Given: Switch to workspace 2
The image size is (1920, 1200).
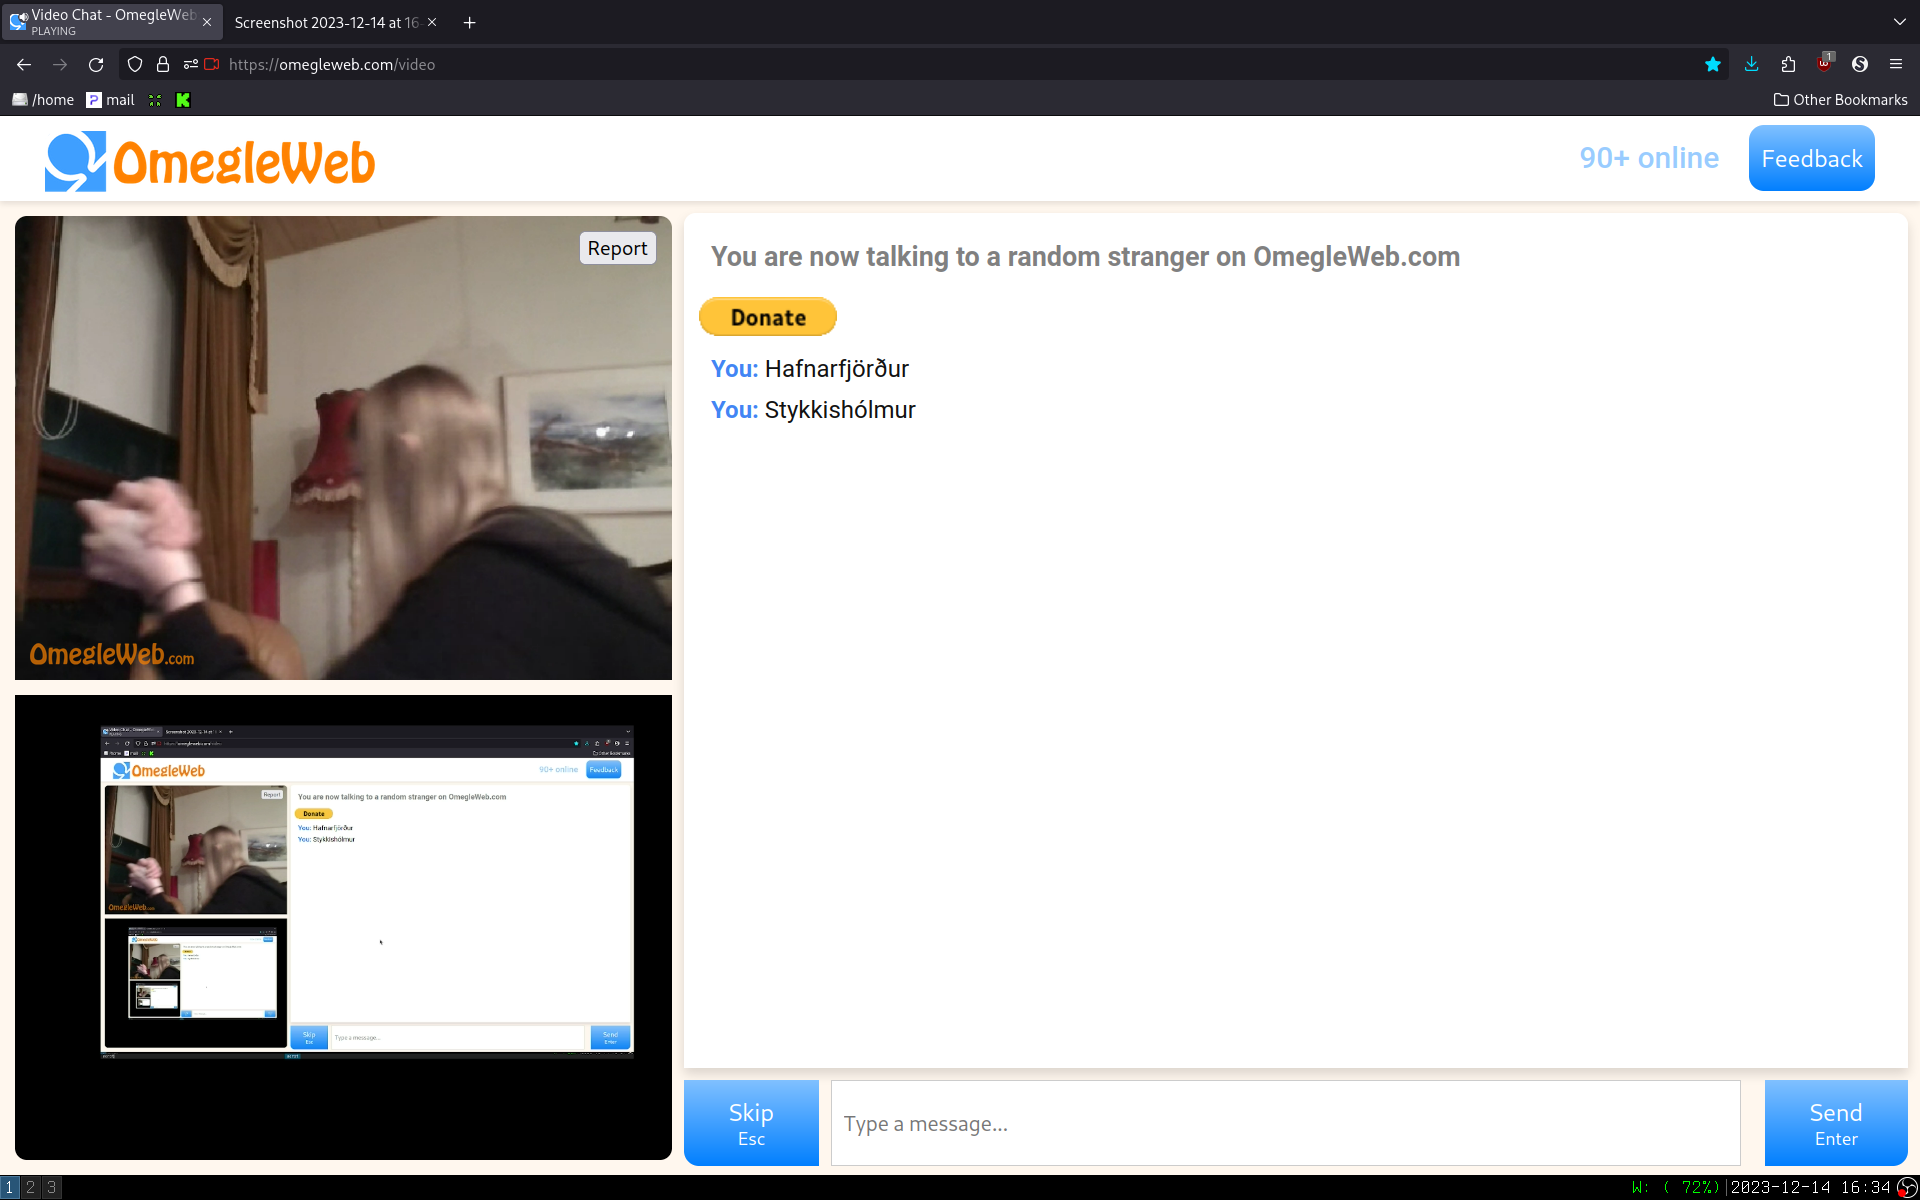Looking at the screenshot, I should click(31, 1187).
